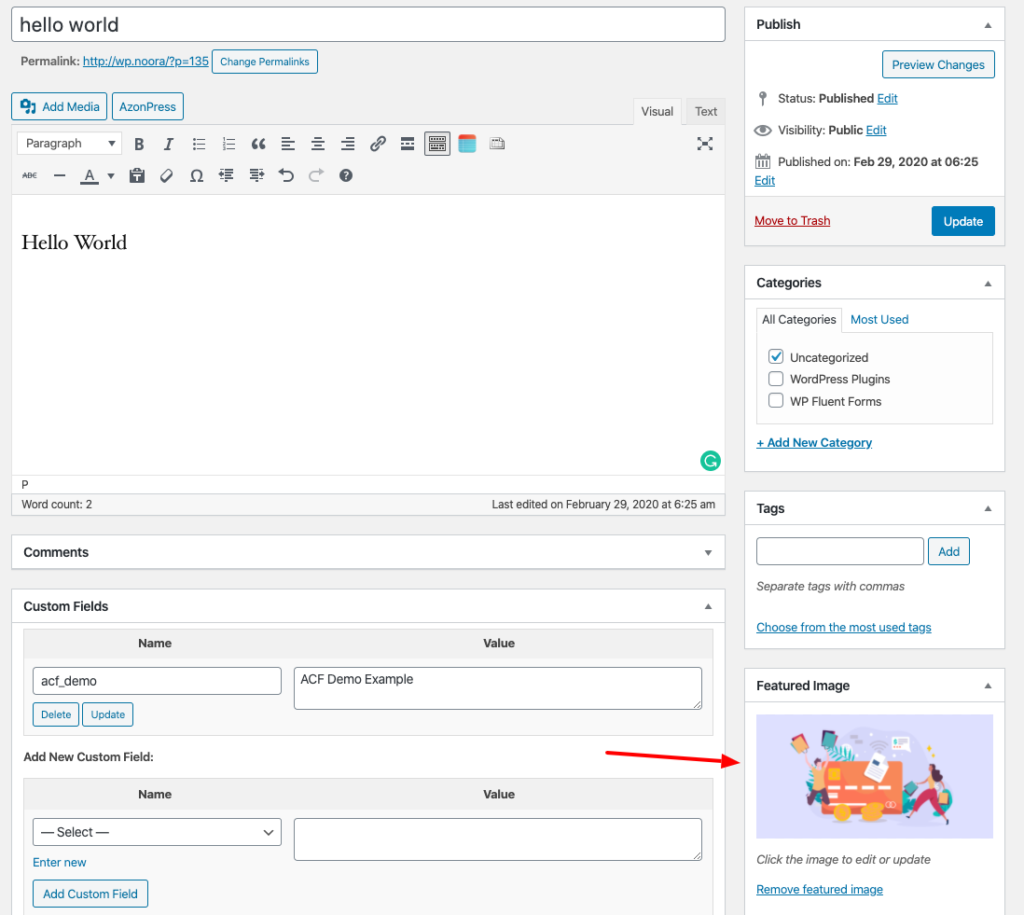Image resolution: width=1024 pixels, height=915 pixels.
Task: Open the Most Used categories tab
Action: 879,320
